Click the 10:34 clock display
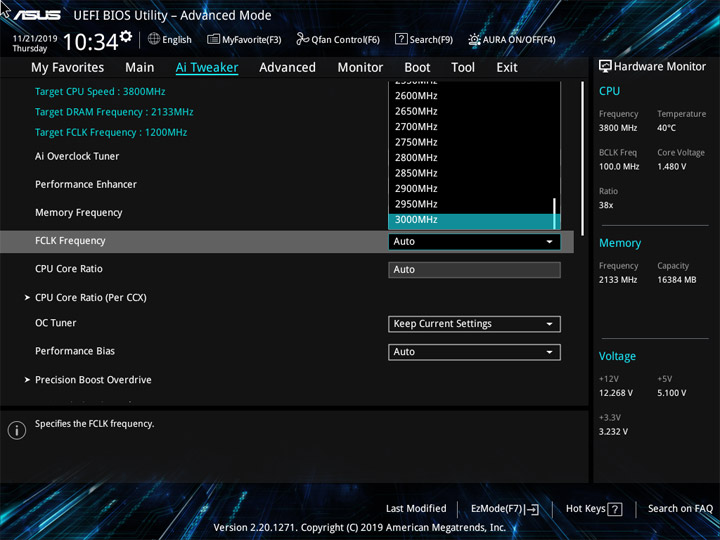The height and width of the screenshot is (540, 720). (90, 42)
